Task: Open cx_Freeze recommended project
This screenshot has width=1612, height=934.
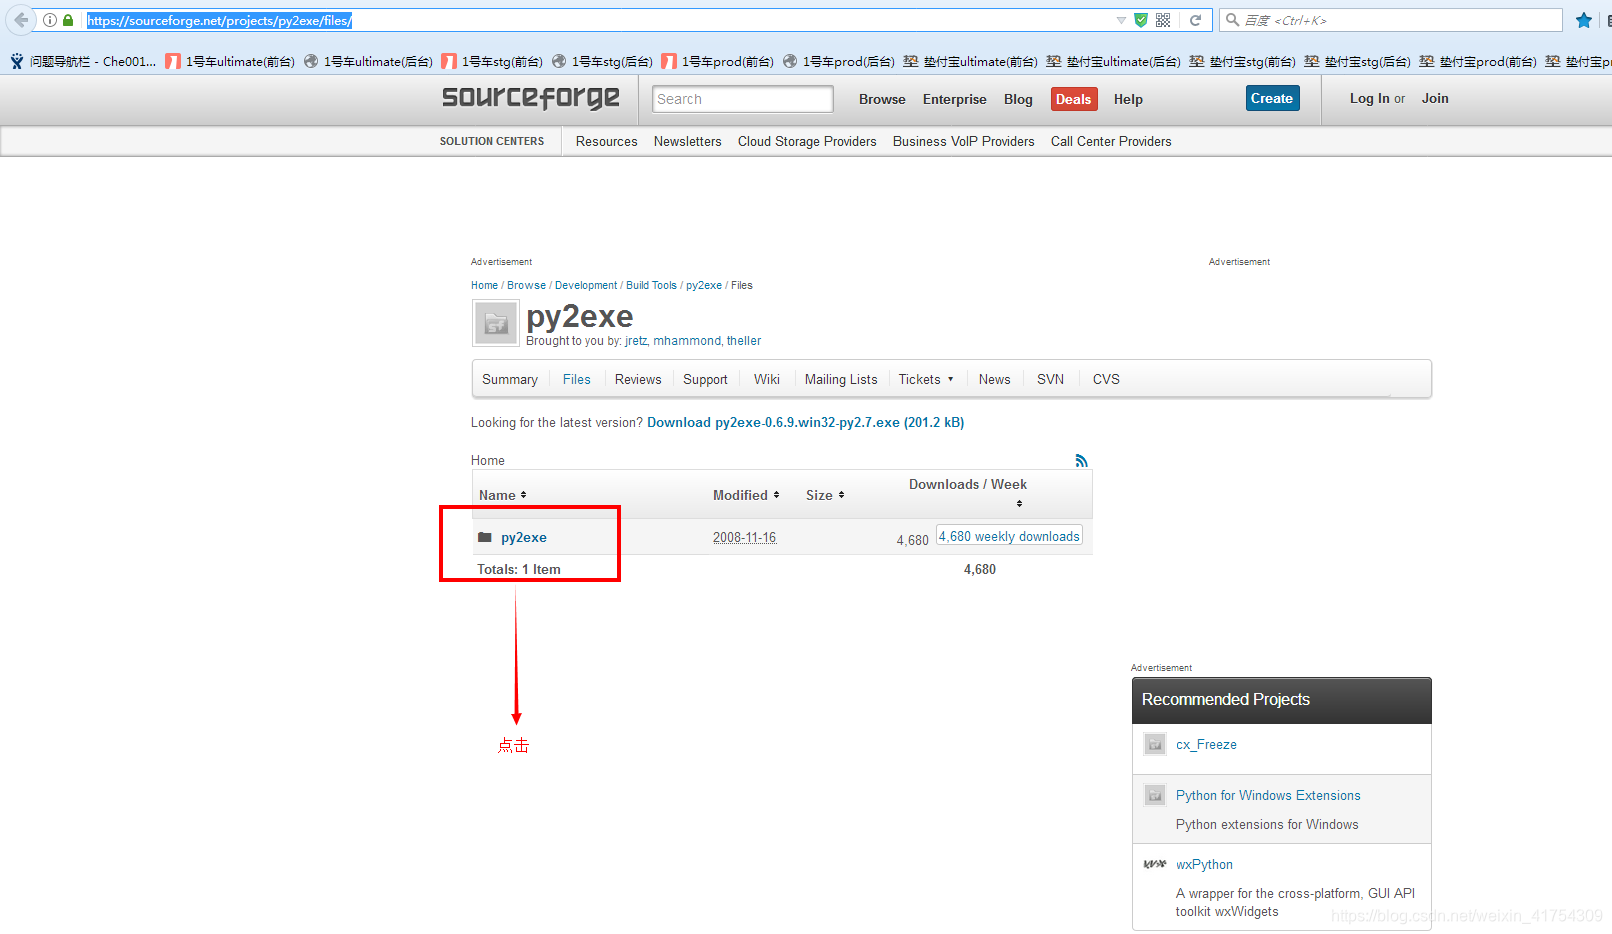Action: click(x=1206, y=745)
